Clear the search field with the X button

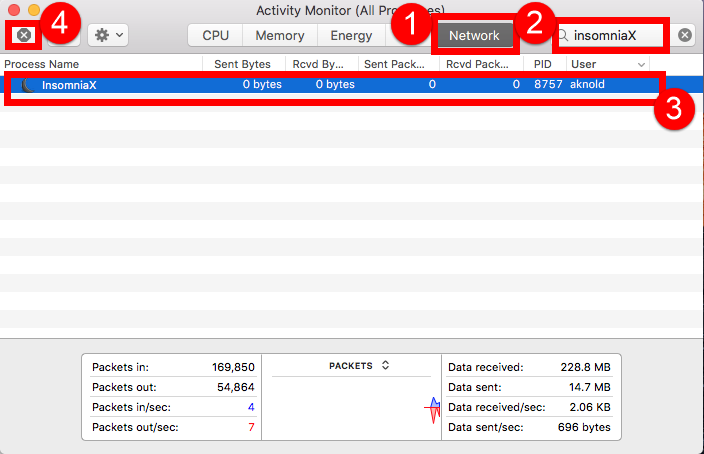click(685, 35)
